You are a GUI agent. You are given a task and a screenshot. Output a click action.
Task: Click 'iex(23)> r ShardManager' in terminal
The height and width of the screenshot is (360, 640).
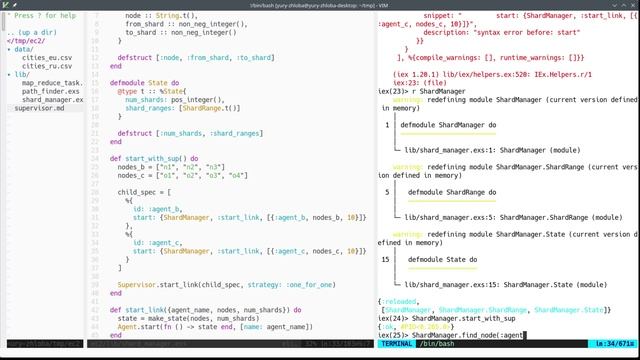[422, 91]
